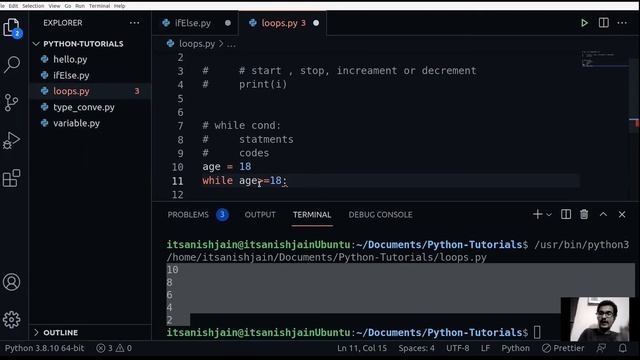This screenshot has height=360, width=640.
Task: Click the presenter webcam thumbnail
Action: 595,319
